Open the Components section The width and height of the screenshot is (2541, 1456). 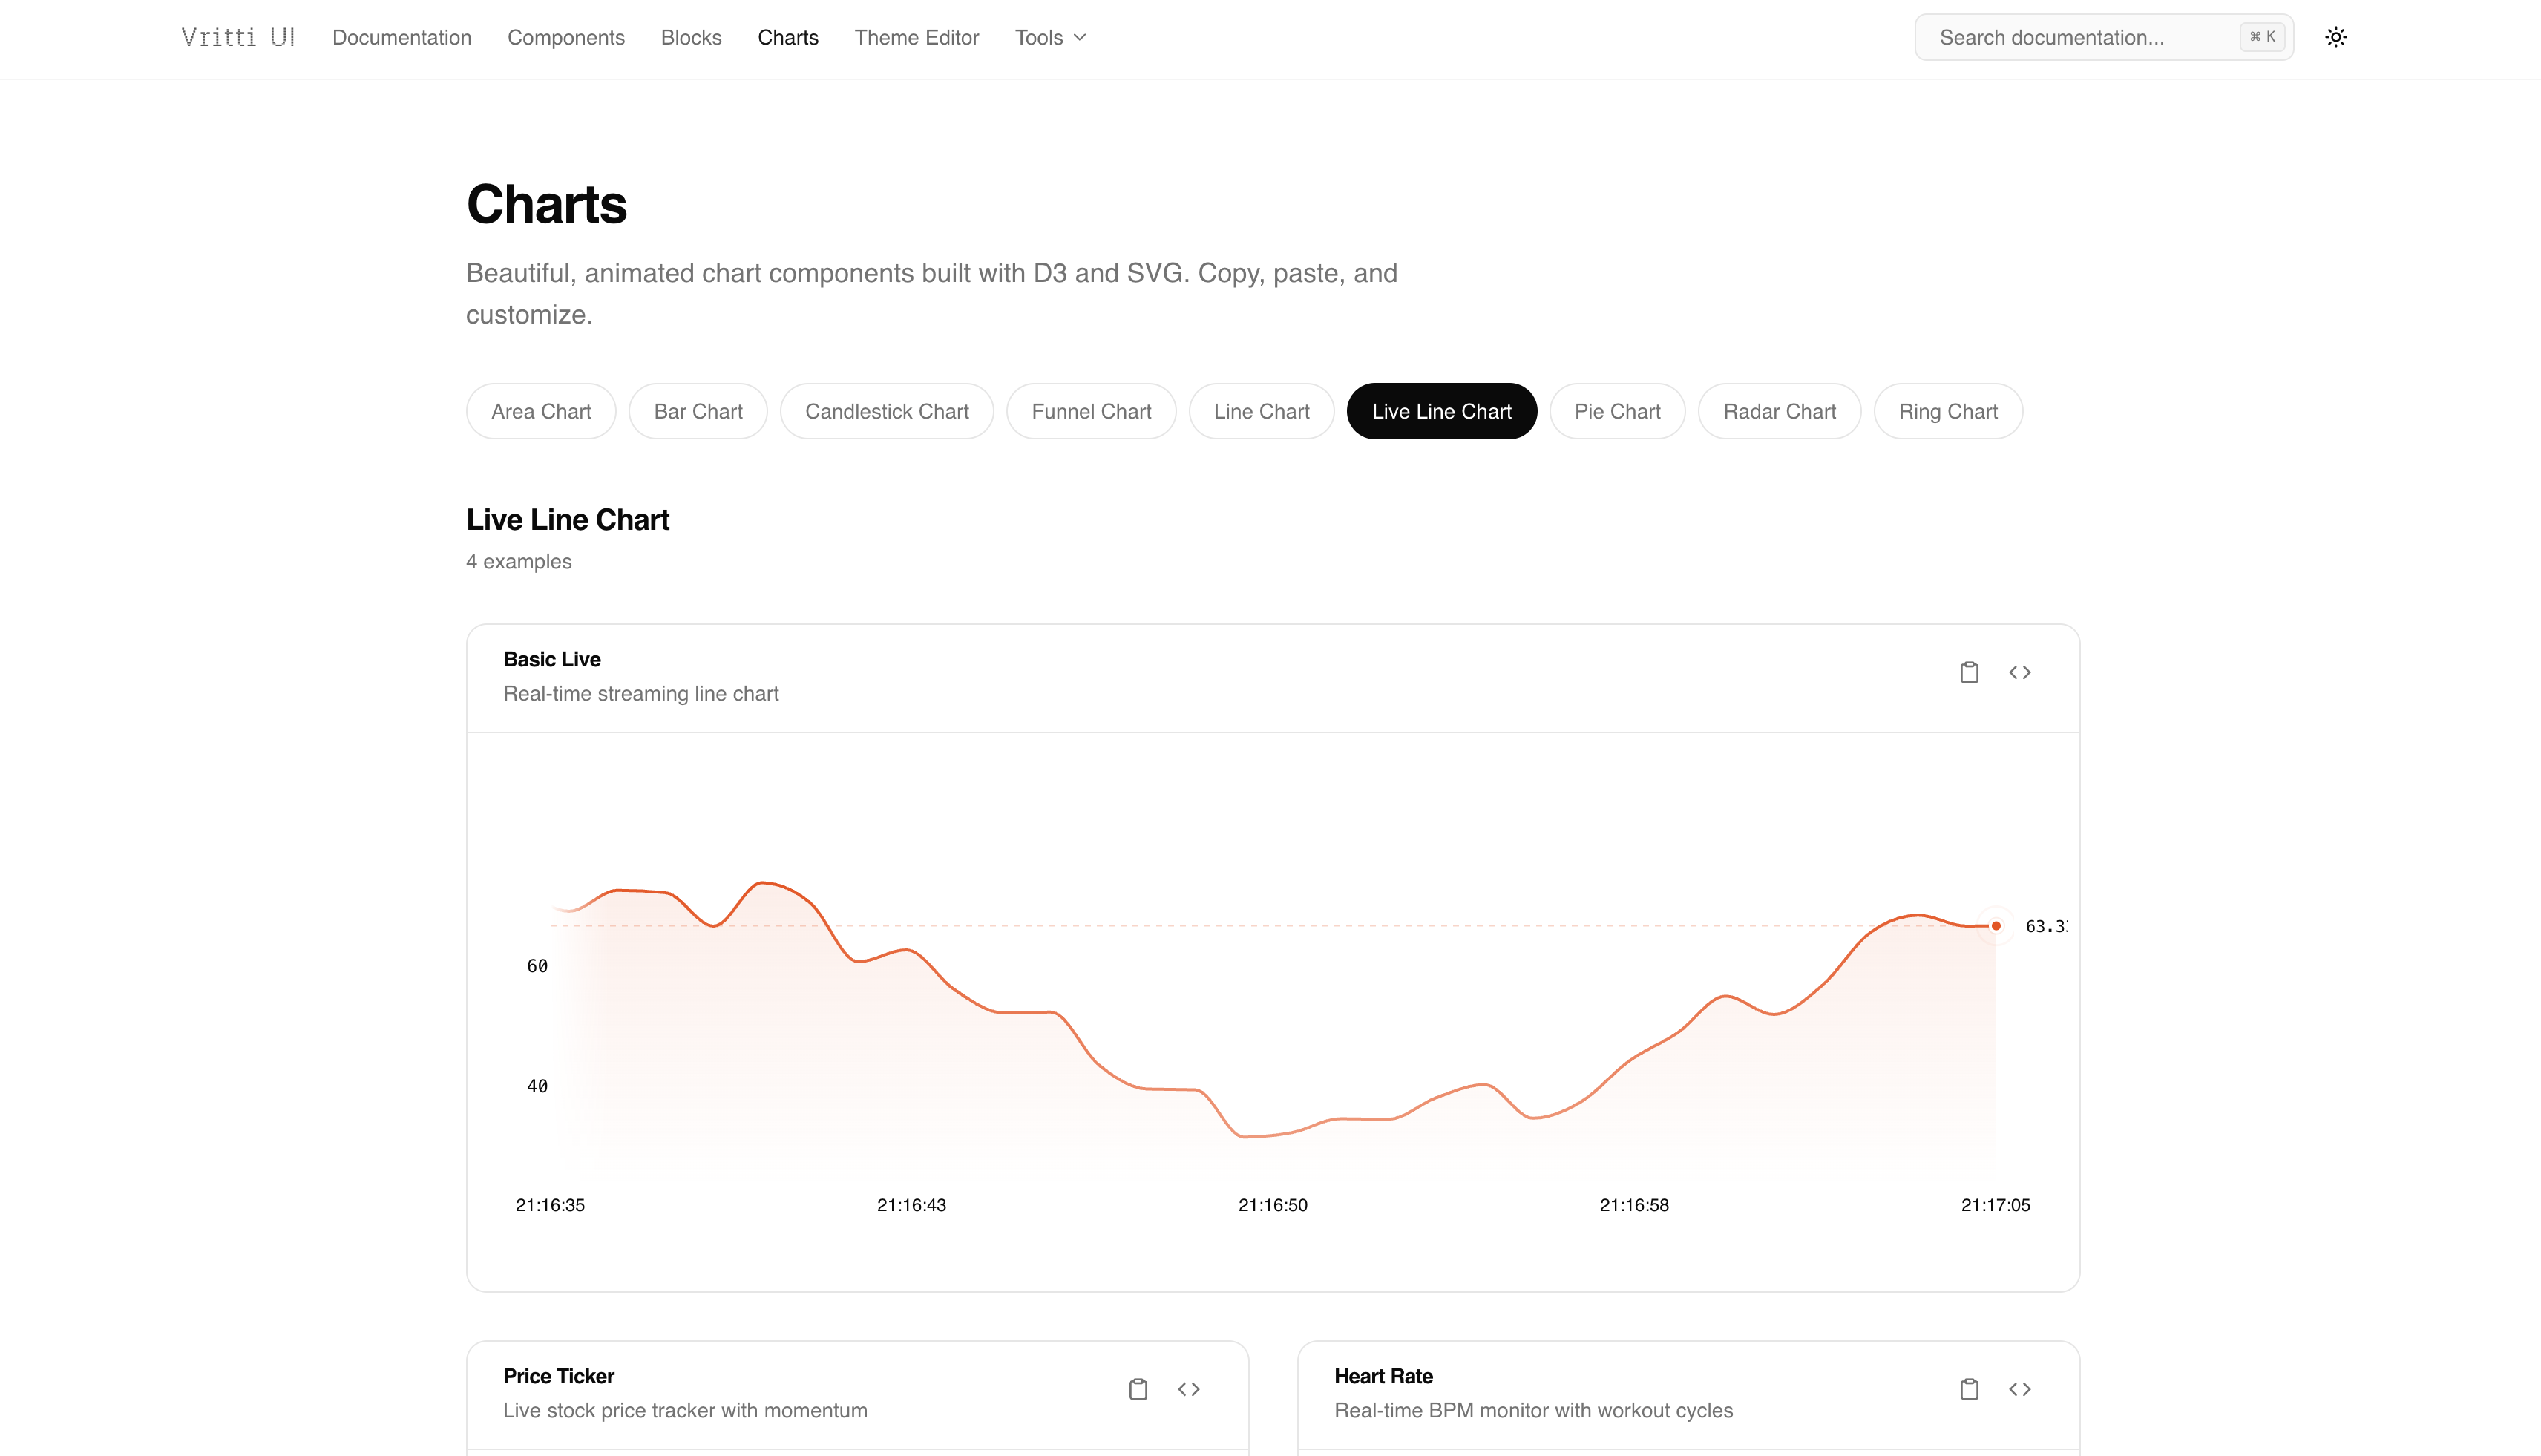[x=566, y=37]
